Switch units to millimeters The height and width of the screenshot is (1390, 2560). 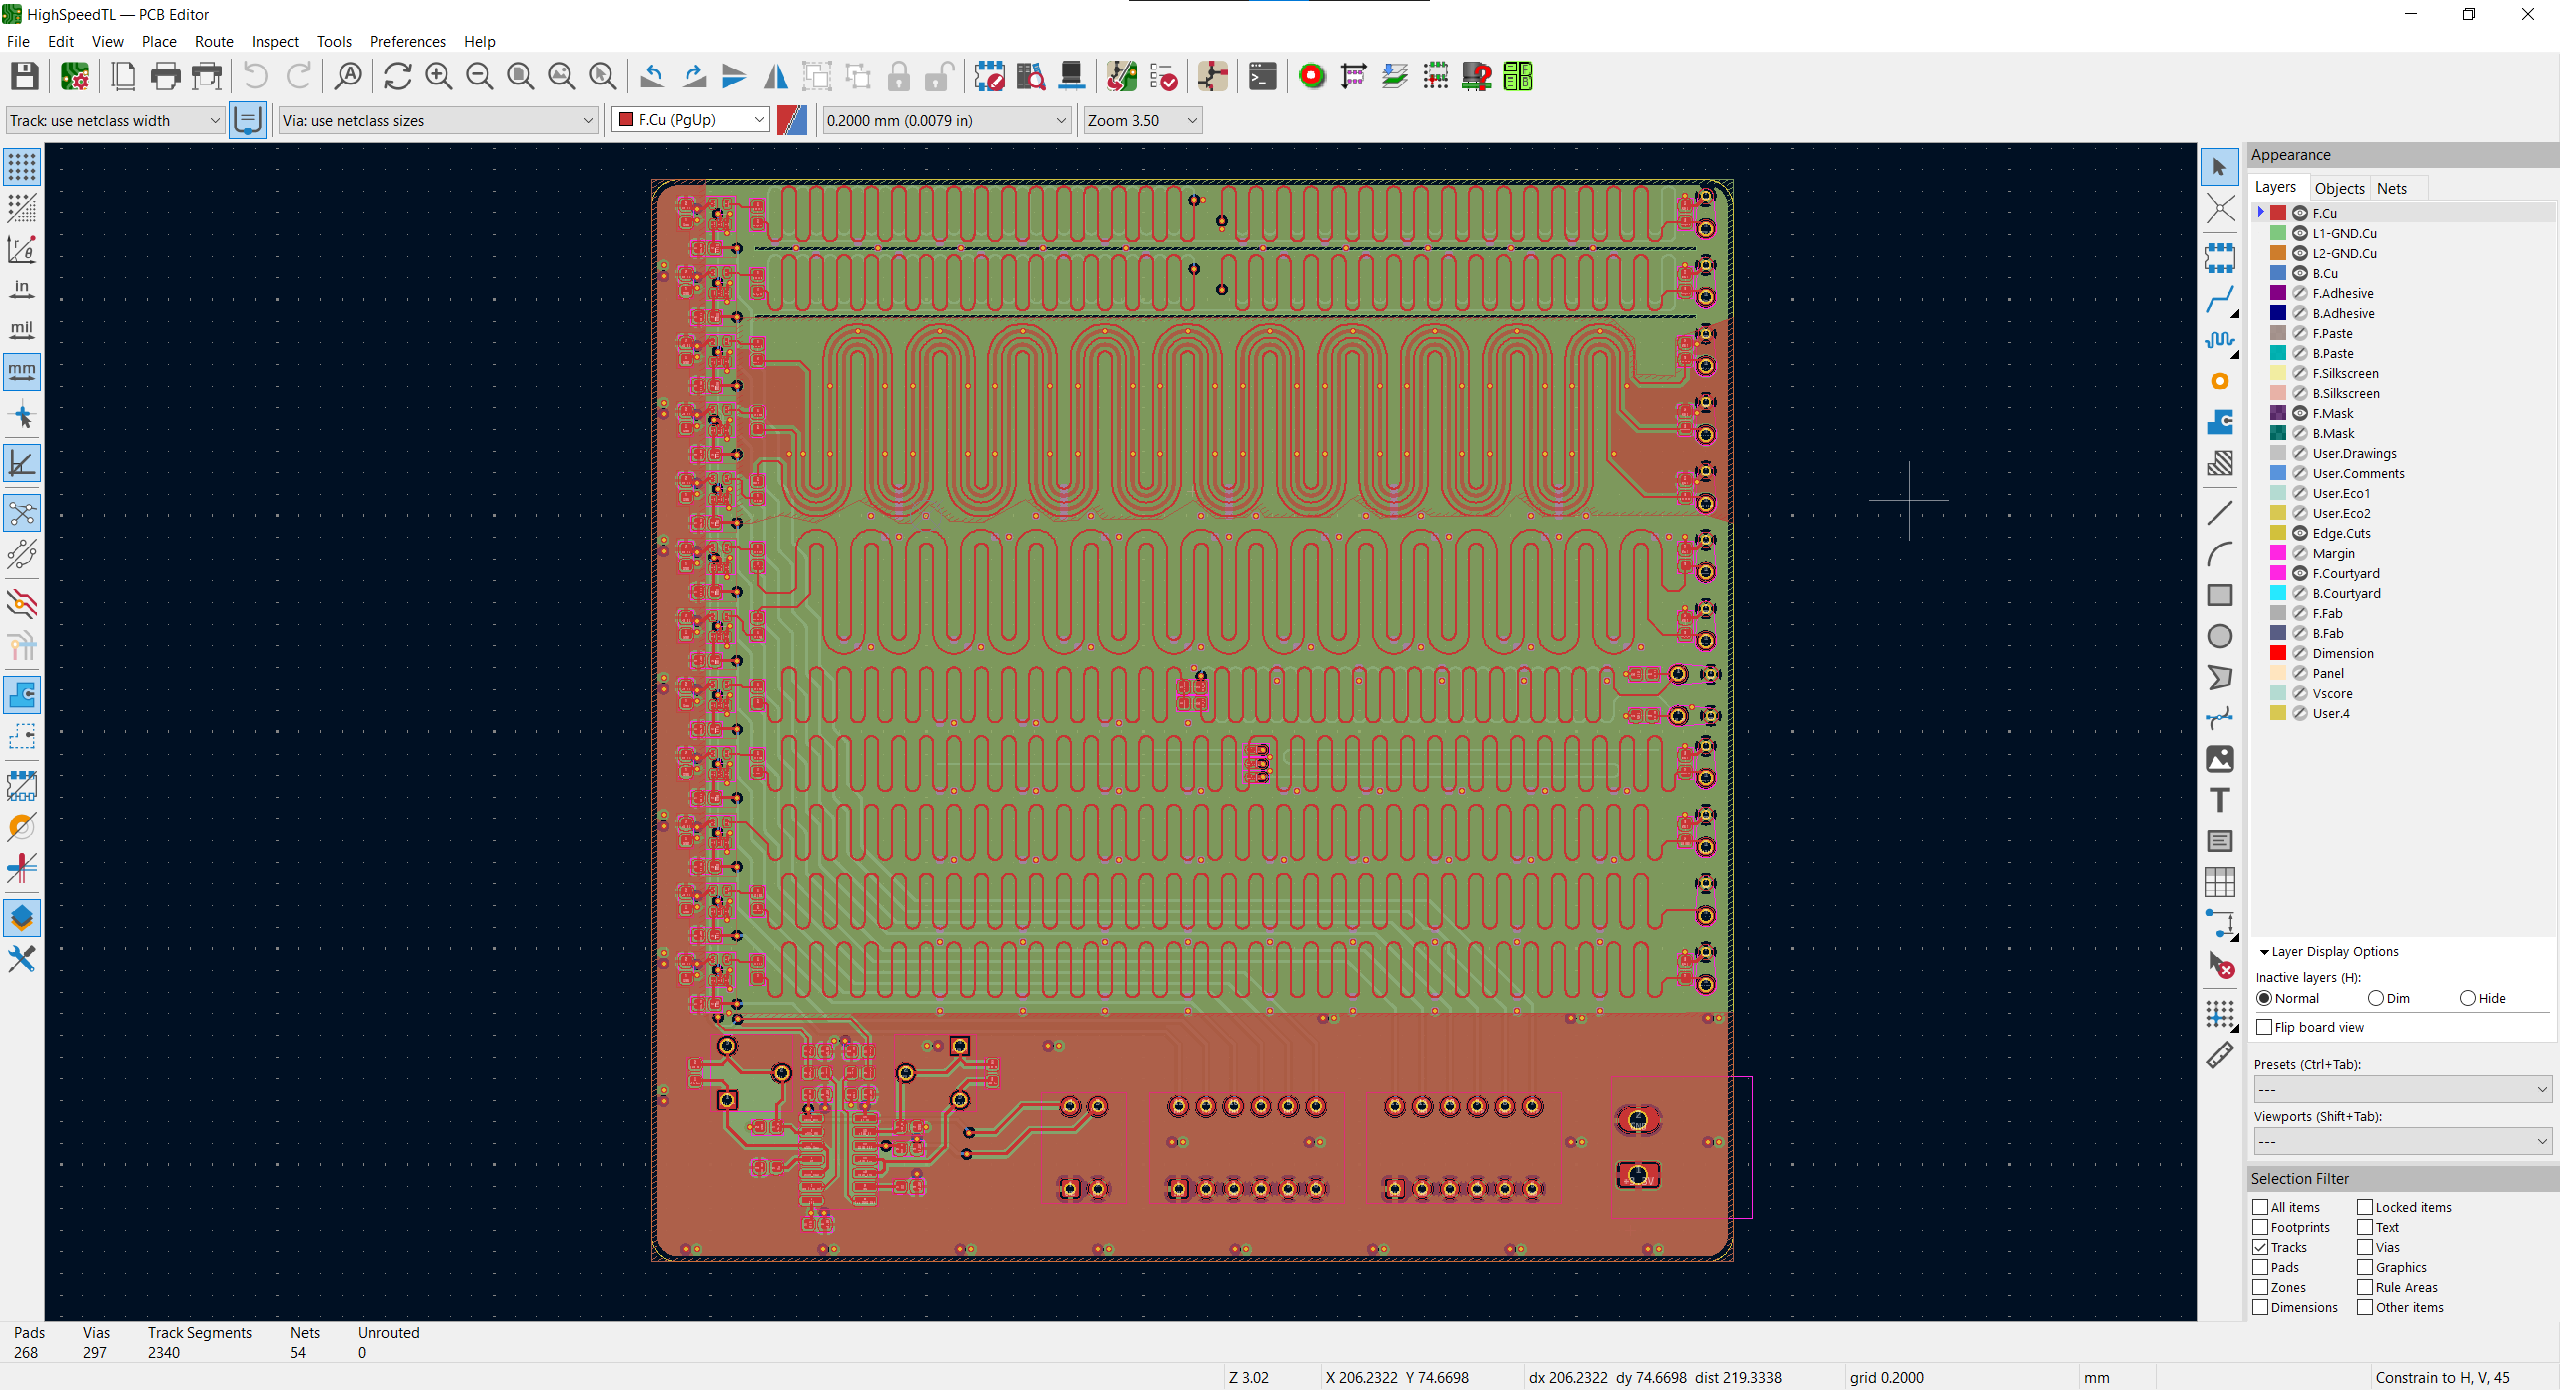tap(22, 372)
